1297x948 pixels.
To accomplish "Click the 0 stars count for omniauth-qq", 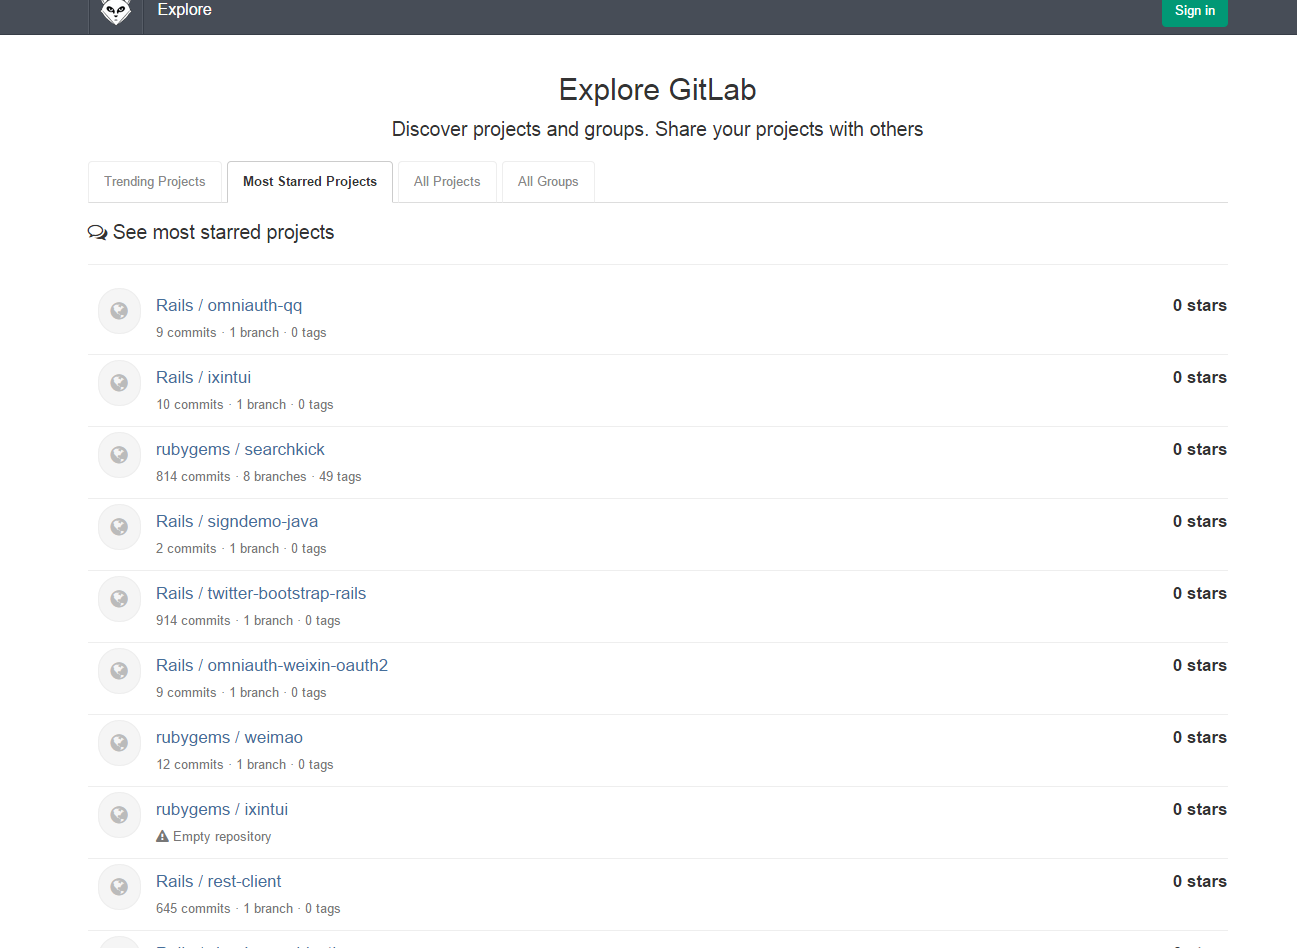I will coord(1200,306).
